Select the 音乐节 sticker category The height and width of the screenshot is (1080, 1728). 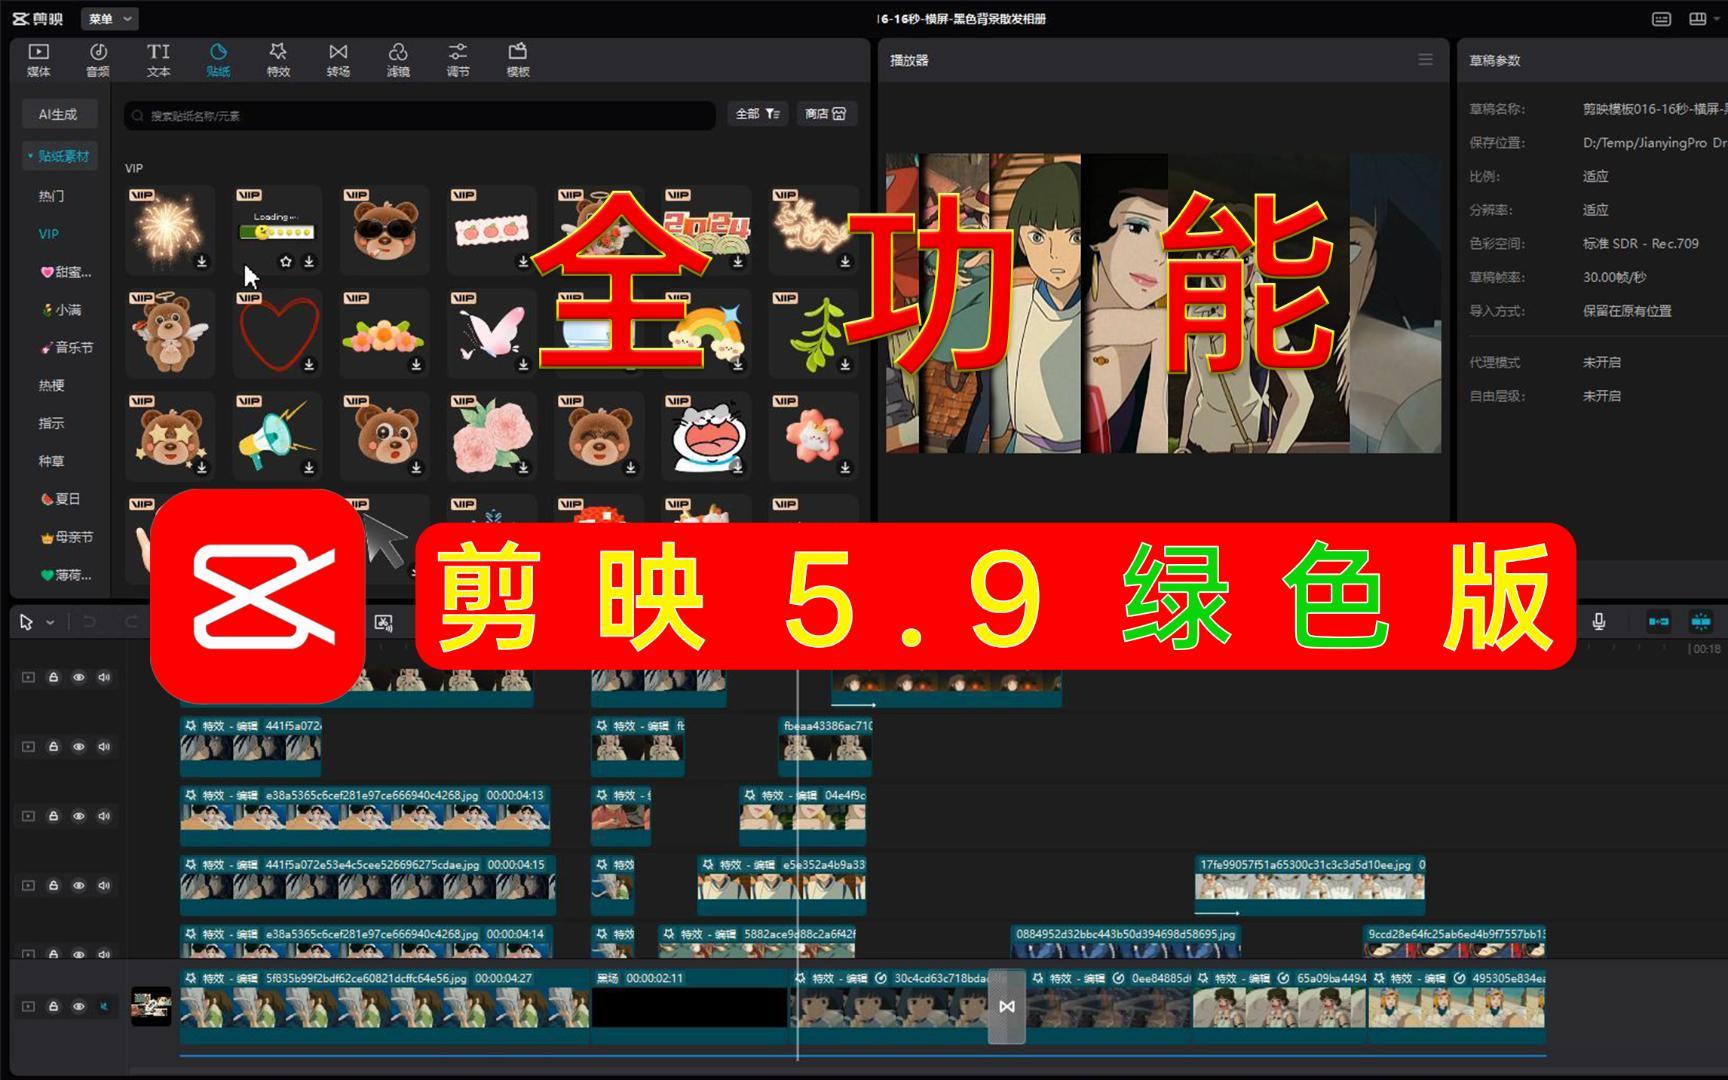[x=67, y=348]
